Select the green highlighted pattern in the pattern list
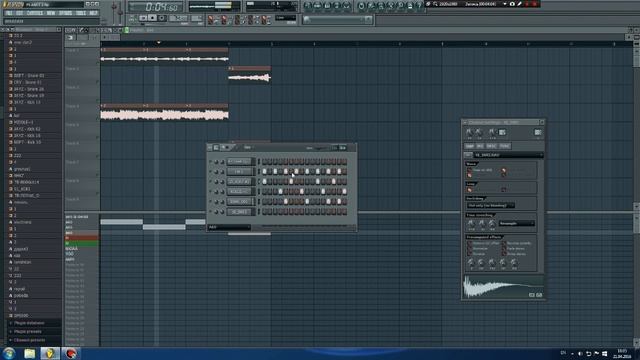The width and height of the screenshot is (640, 360). (82, 243)
